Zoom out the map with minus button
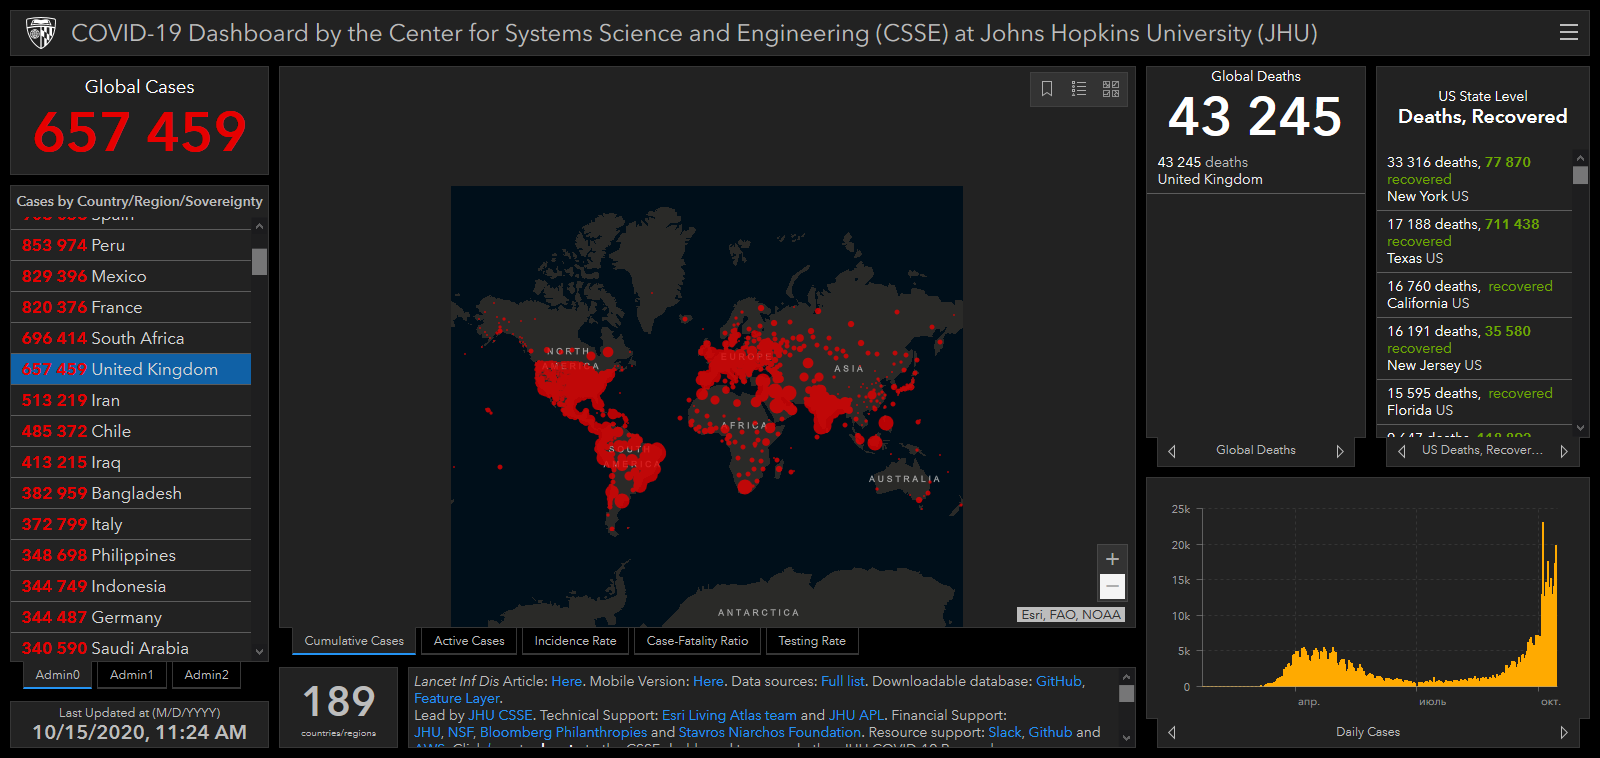Image resolution: width=1600 pixels, height=758 pixels. point(1112,586)
